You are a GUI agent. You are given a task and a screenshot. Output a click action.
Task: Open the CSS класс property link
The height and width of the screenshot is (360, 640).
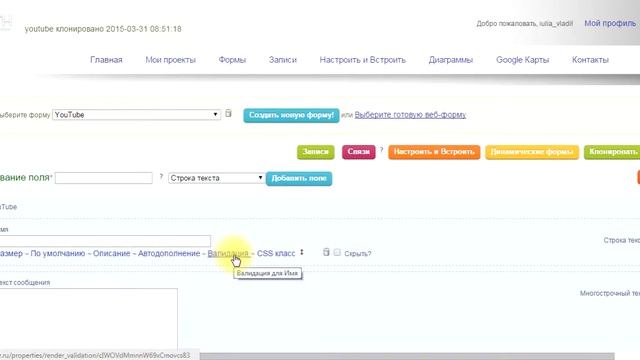click(x=276, y=253)
